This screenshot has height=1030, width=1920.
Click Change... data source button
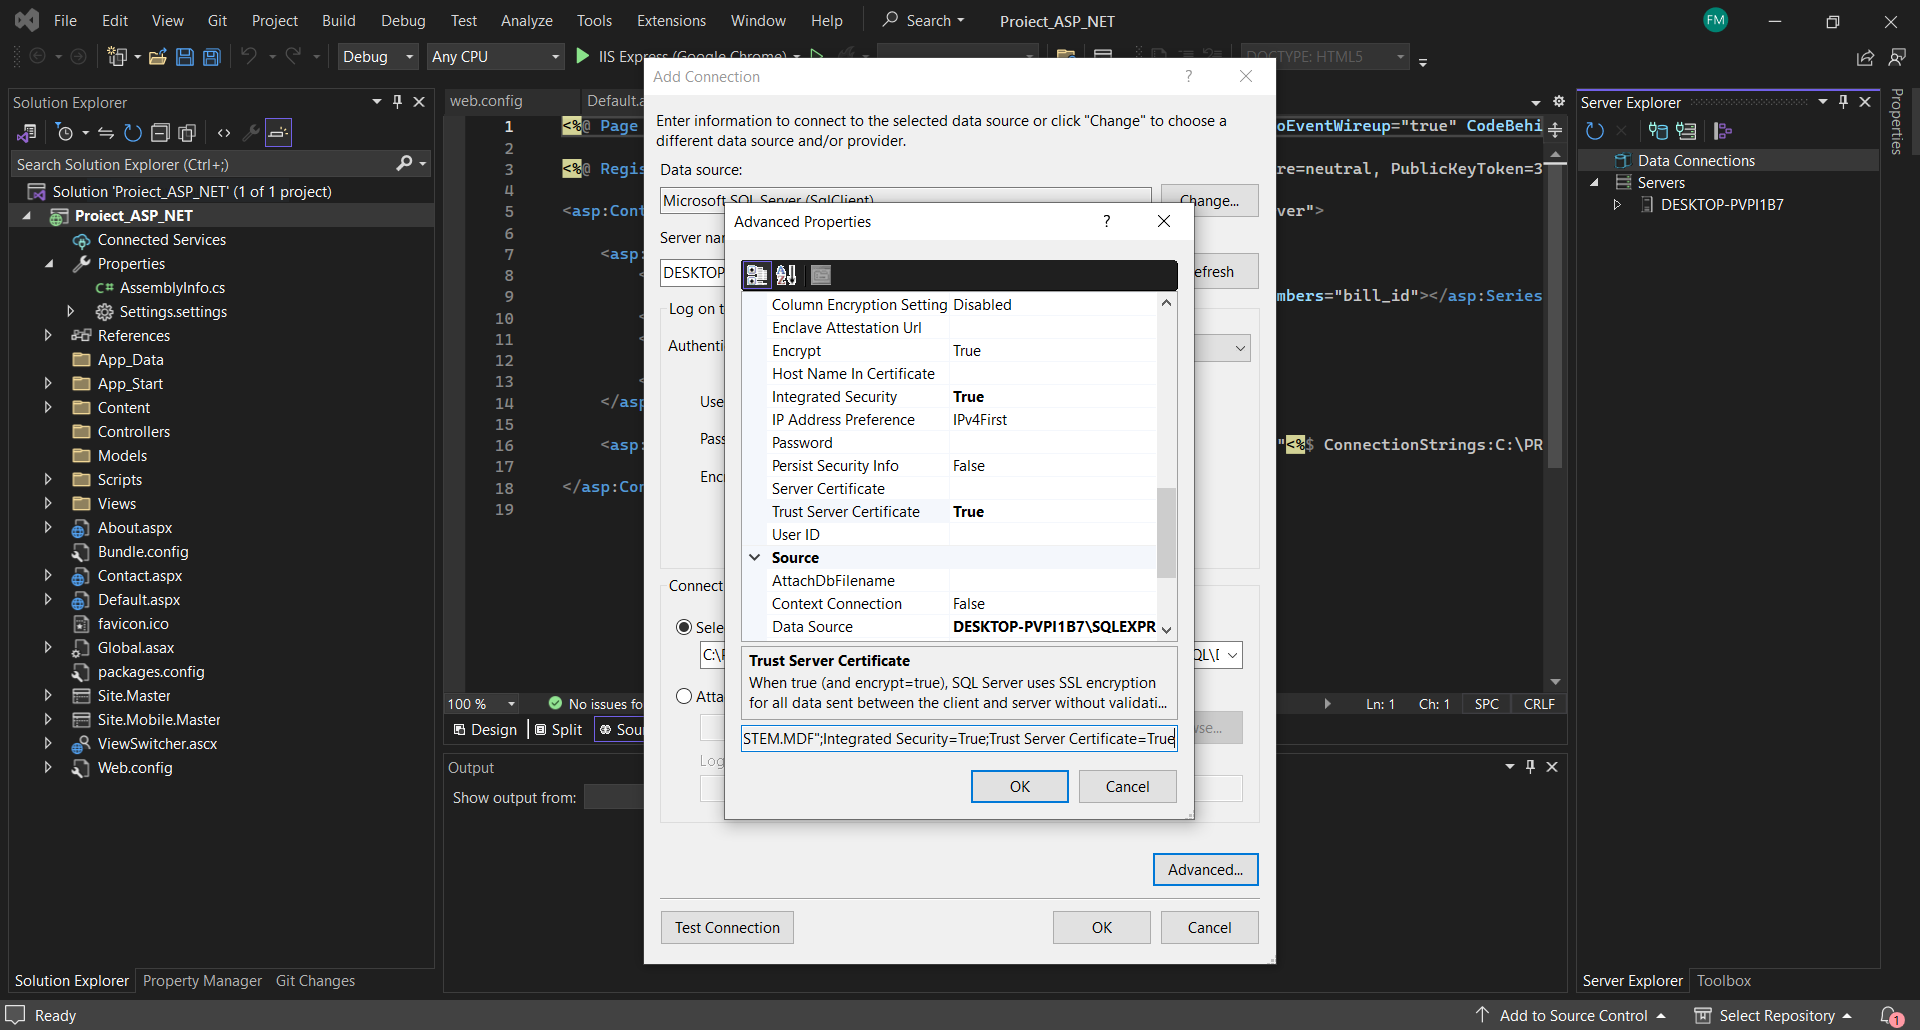pos(1209,201)
